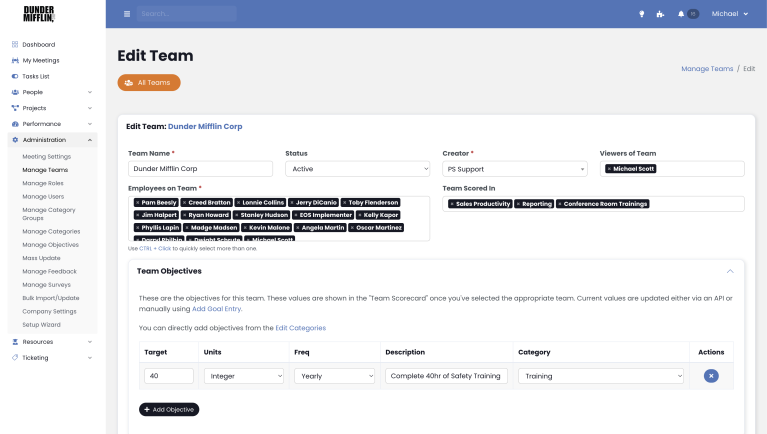Viewport: 767px width, 434px height.
Task: Click the Dashboard icon in sidebar
Action: tap(15, 45)
